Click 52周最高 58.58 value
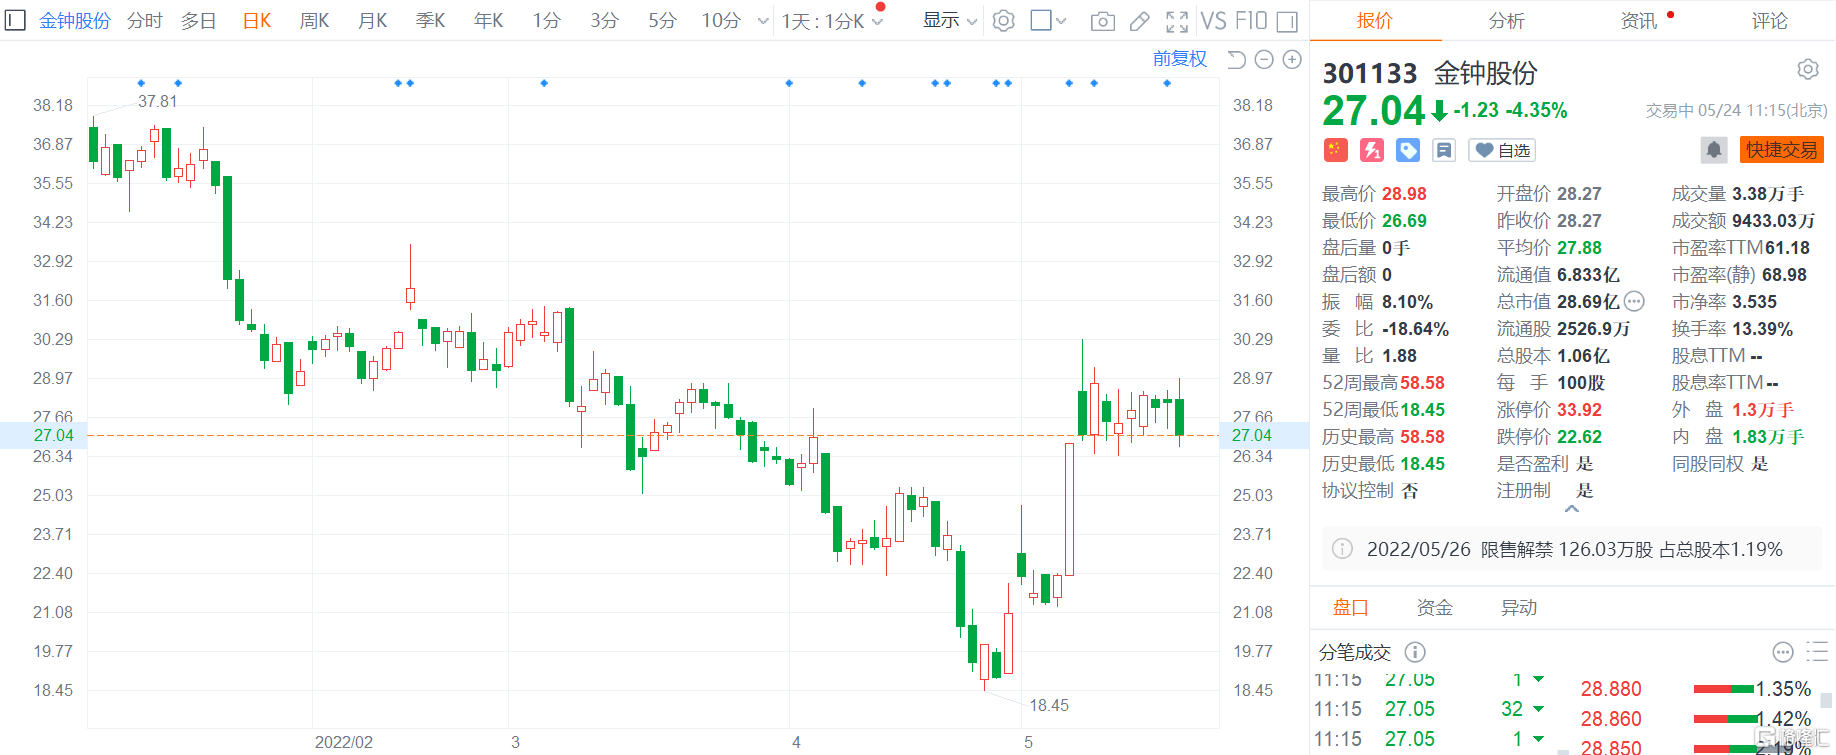 (1422, 383)
